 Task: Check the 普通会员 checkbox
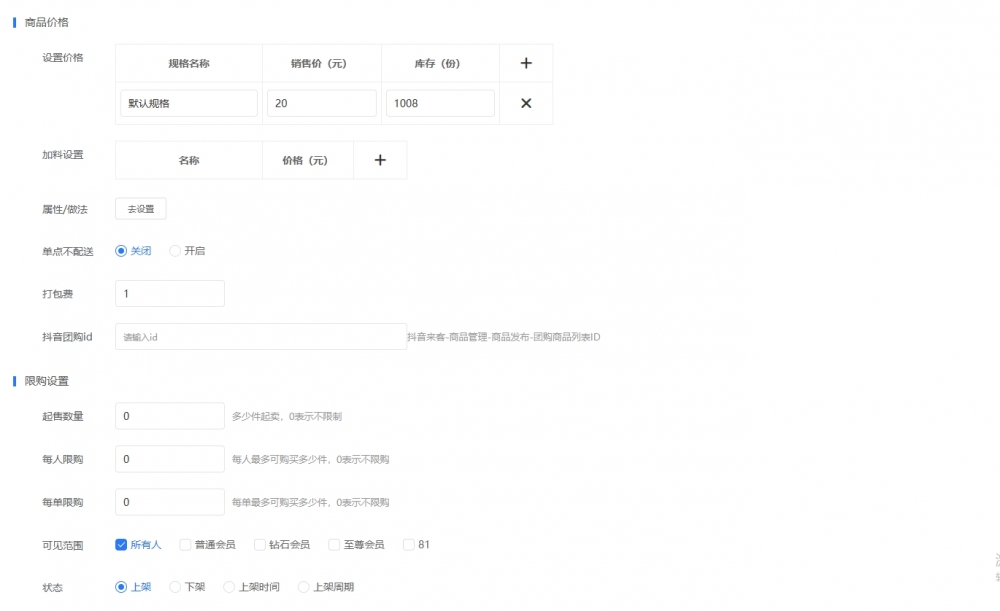185,545
